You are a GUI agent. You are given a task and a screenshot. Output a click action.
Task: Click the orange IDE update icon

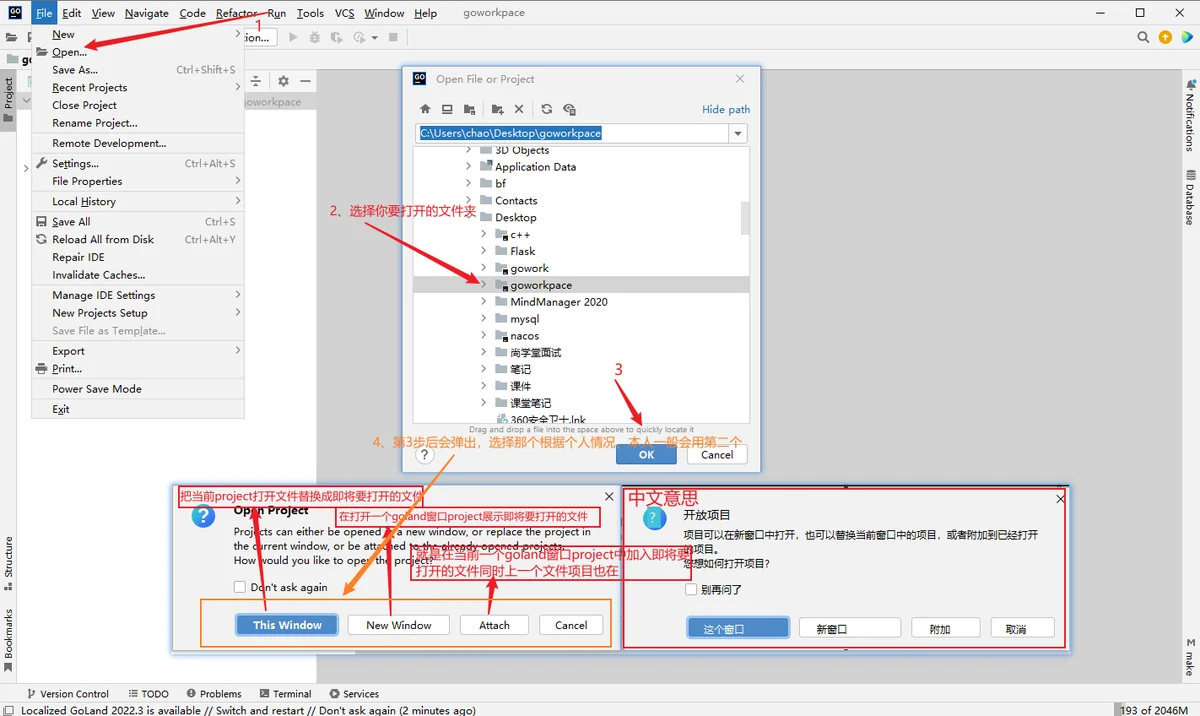[1165, 37]
